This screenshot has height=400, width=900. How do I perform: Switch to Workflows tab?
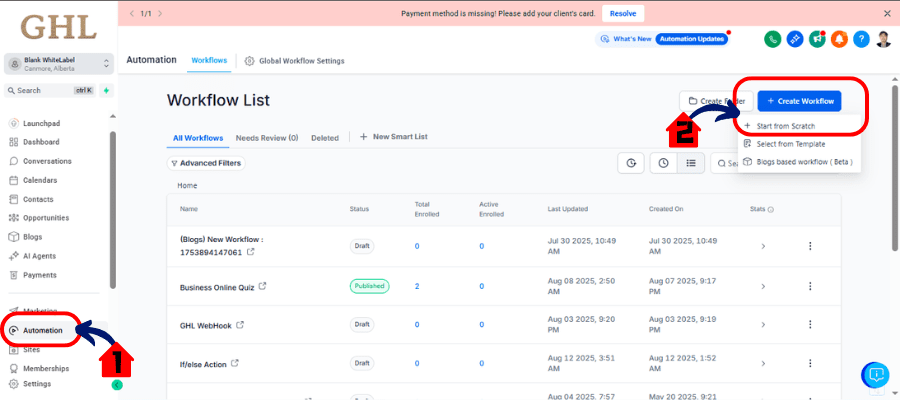pos(209,60)
